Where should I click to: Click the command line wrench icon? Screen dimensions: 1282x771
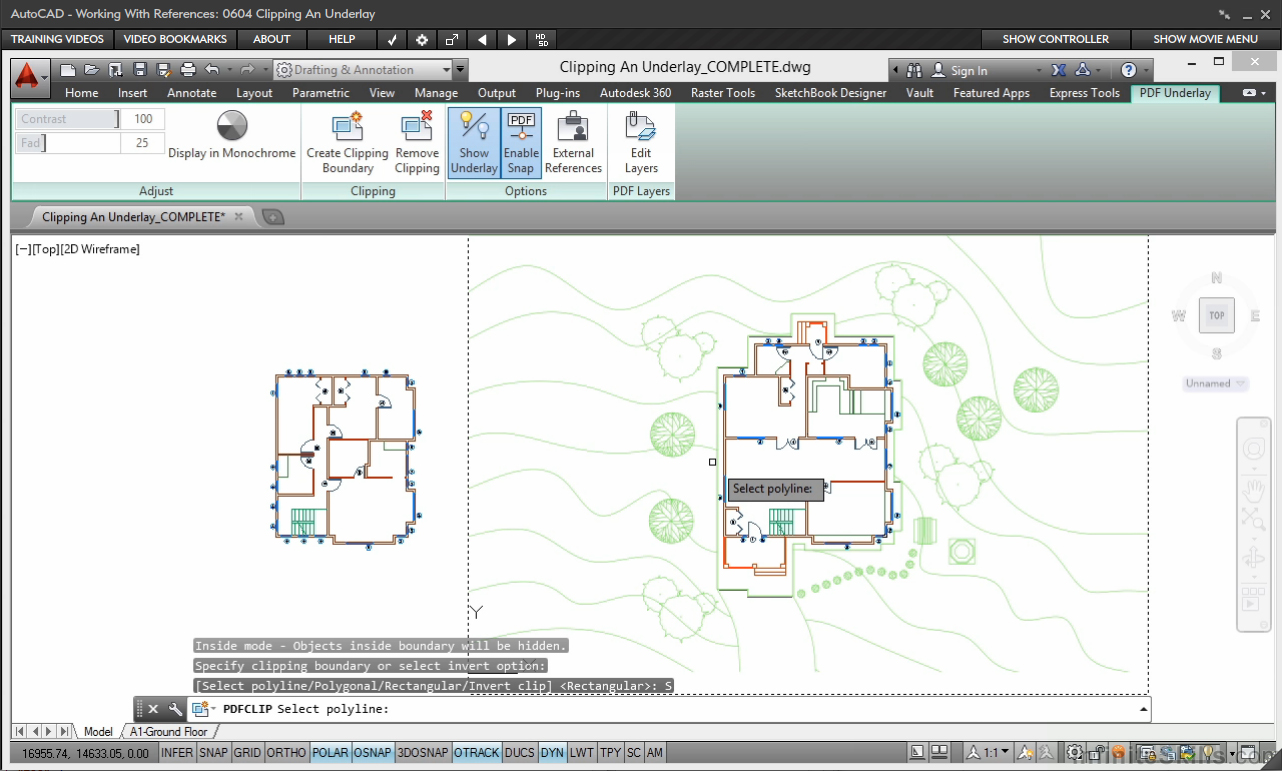[175, 709]
